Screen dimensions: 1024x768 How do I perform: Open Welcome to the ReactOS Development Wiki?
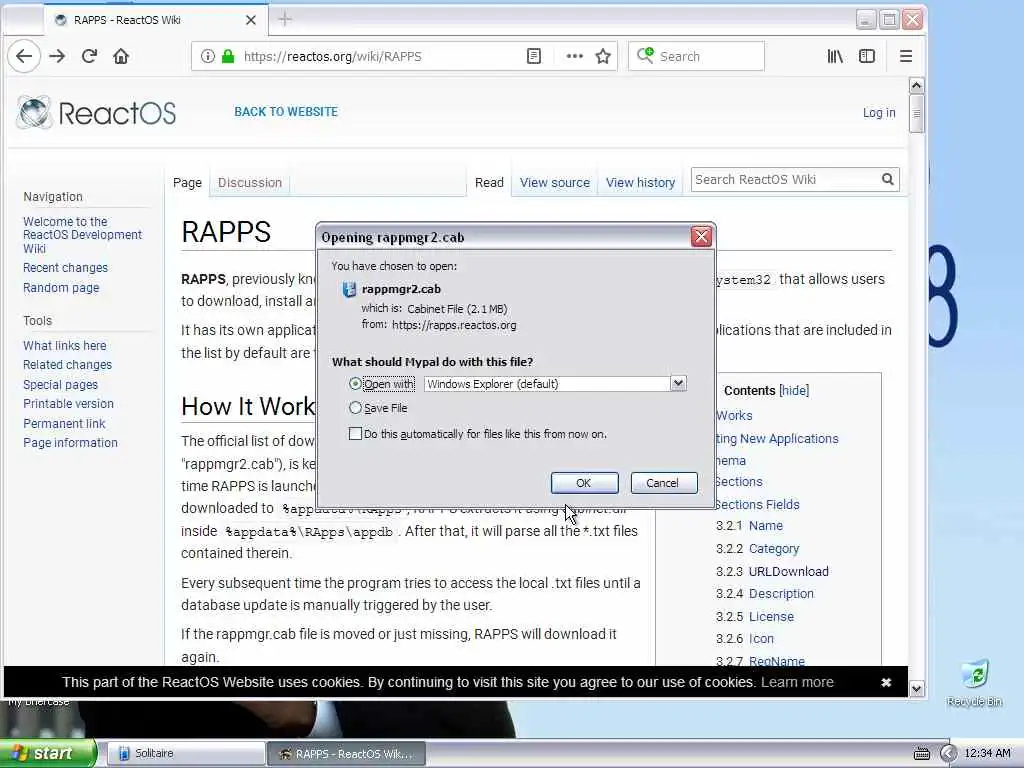point(82,235)
